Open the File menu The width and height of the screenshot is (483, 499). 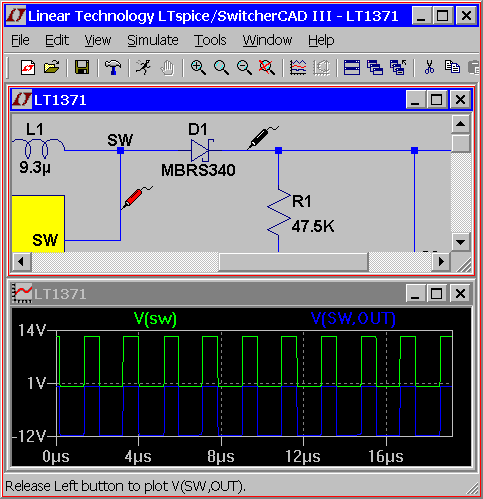(20, 40)
